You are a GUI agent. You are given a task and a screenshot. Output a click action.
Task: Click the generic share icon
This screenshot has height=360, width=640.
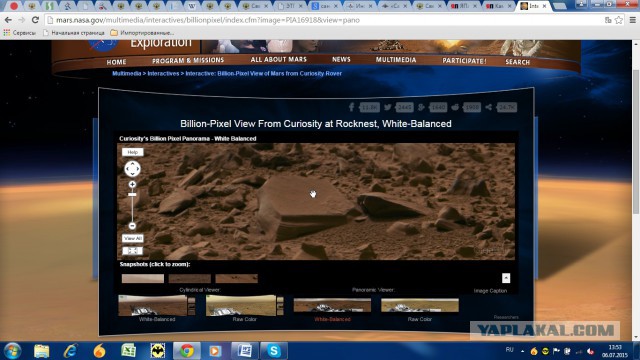[x=489, y=107]
